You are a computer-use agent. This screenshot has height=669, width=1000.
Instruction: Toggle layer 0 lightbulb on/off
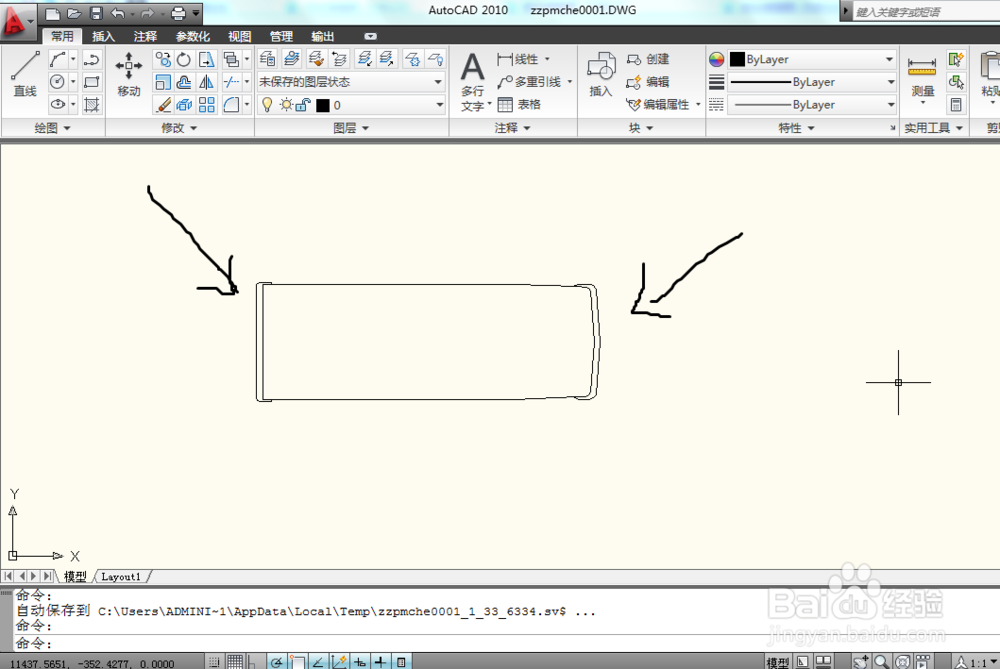267,105
